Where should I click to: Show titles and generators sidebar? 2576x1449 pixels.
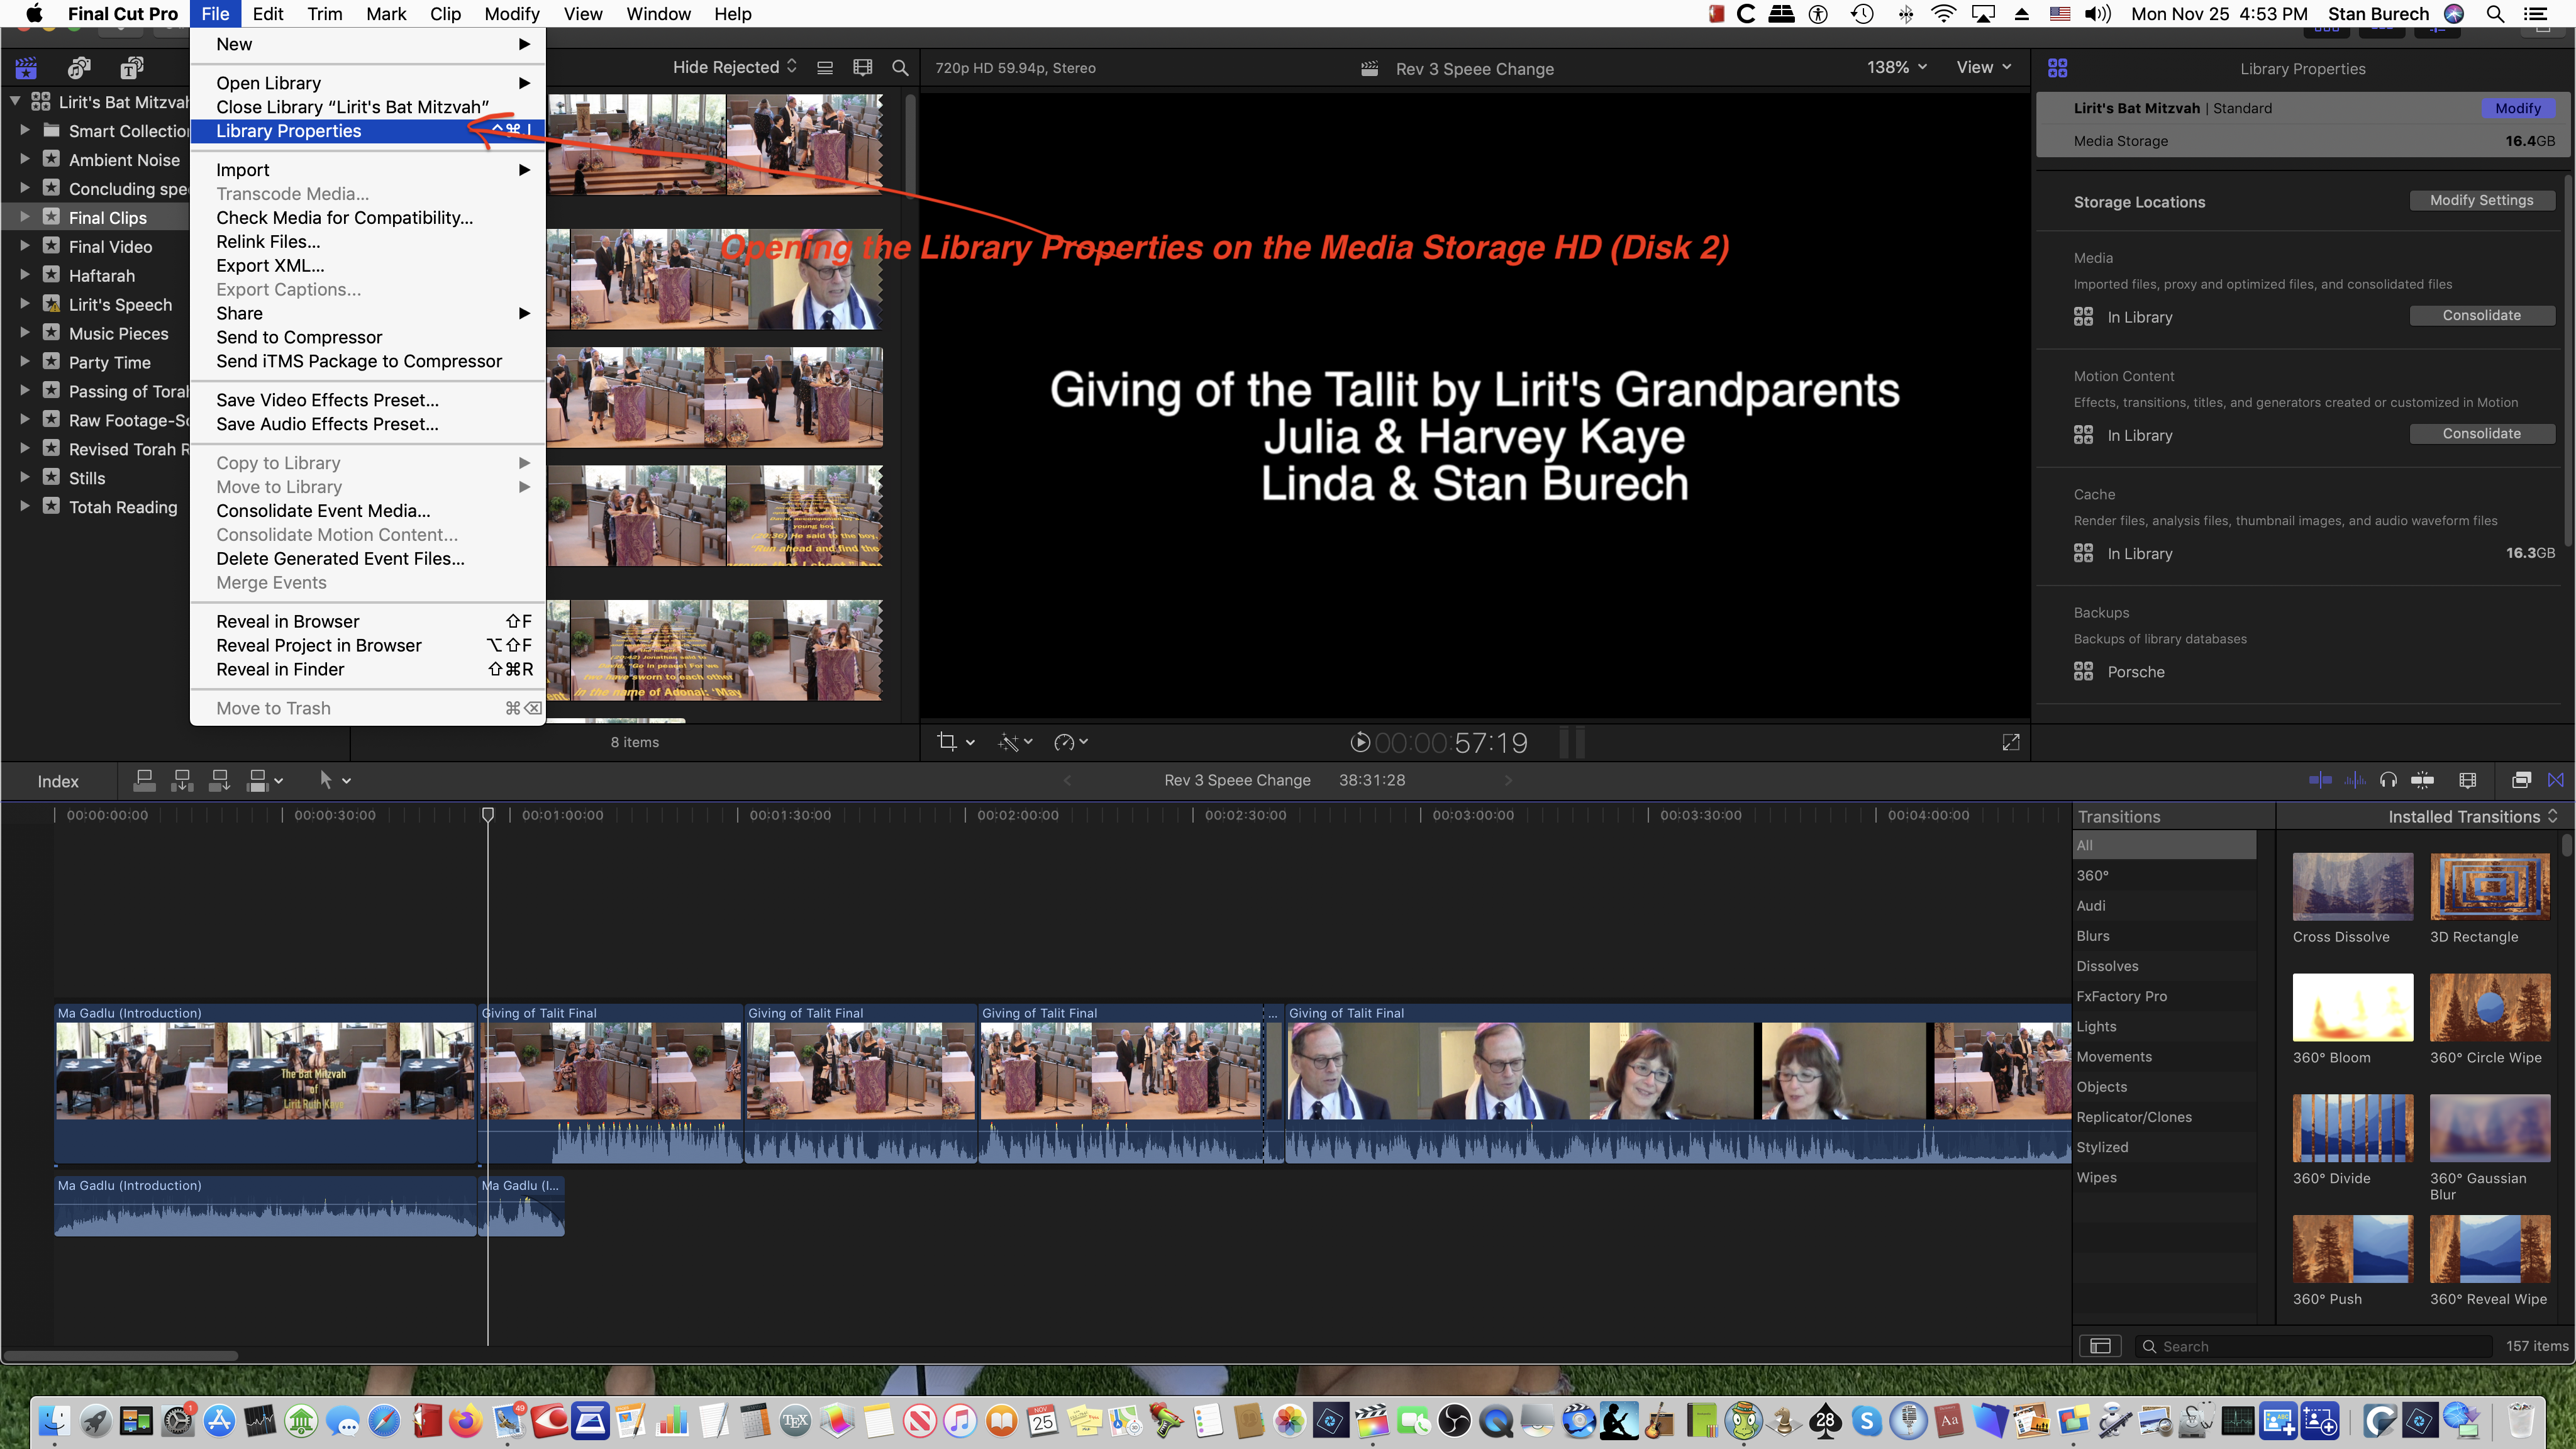point(131,68)
